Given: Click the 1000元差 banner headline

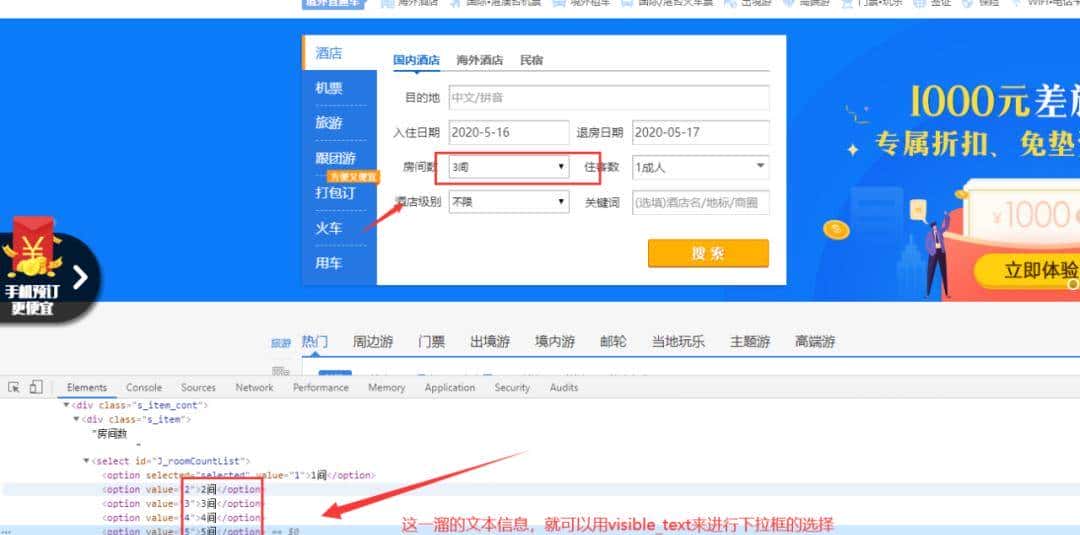Looking at the screenshot, I should click(x=994, y=102).
